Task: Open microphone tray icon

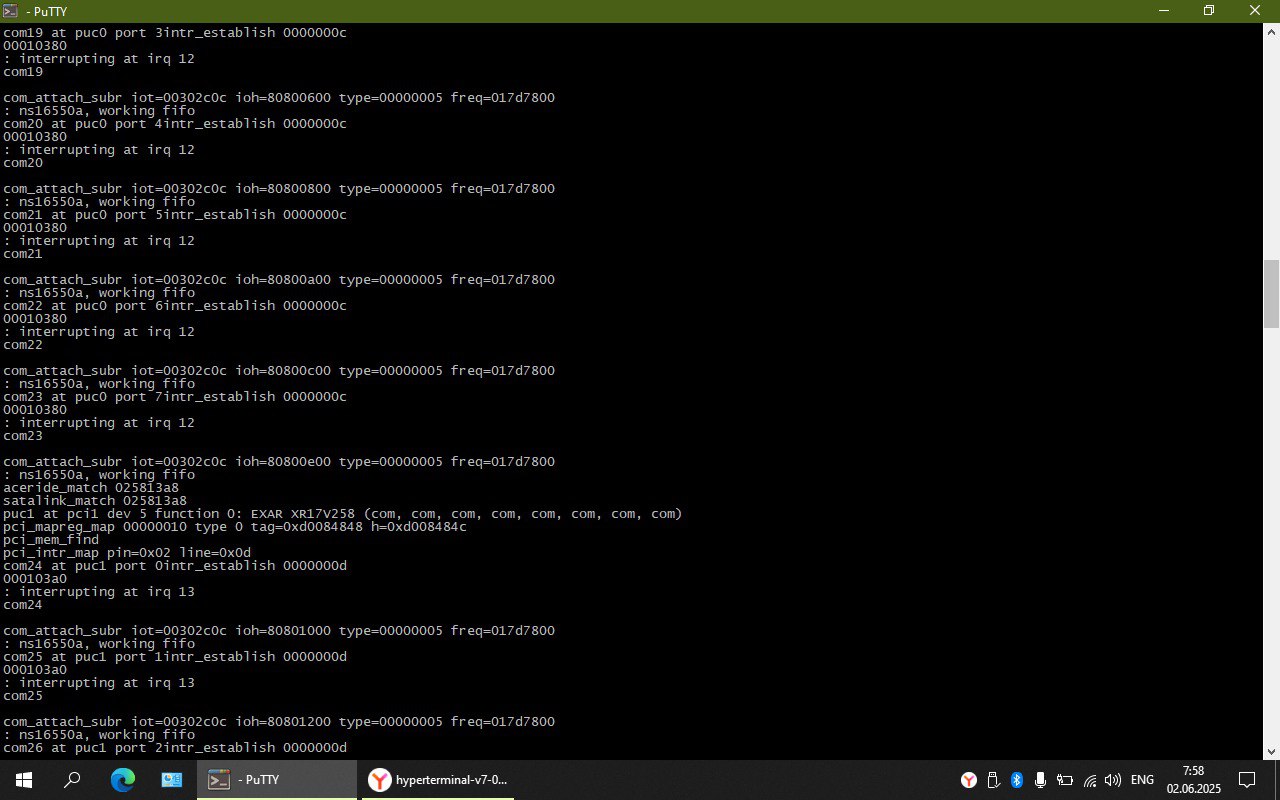Action: point(1041,780)
